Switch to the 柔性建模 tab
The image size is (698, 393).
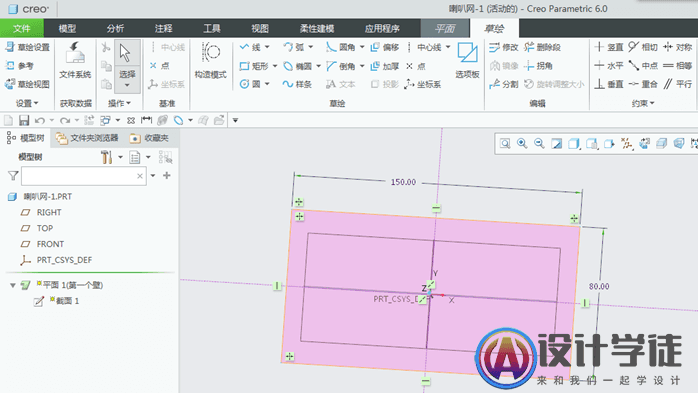(317, 28)
